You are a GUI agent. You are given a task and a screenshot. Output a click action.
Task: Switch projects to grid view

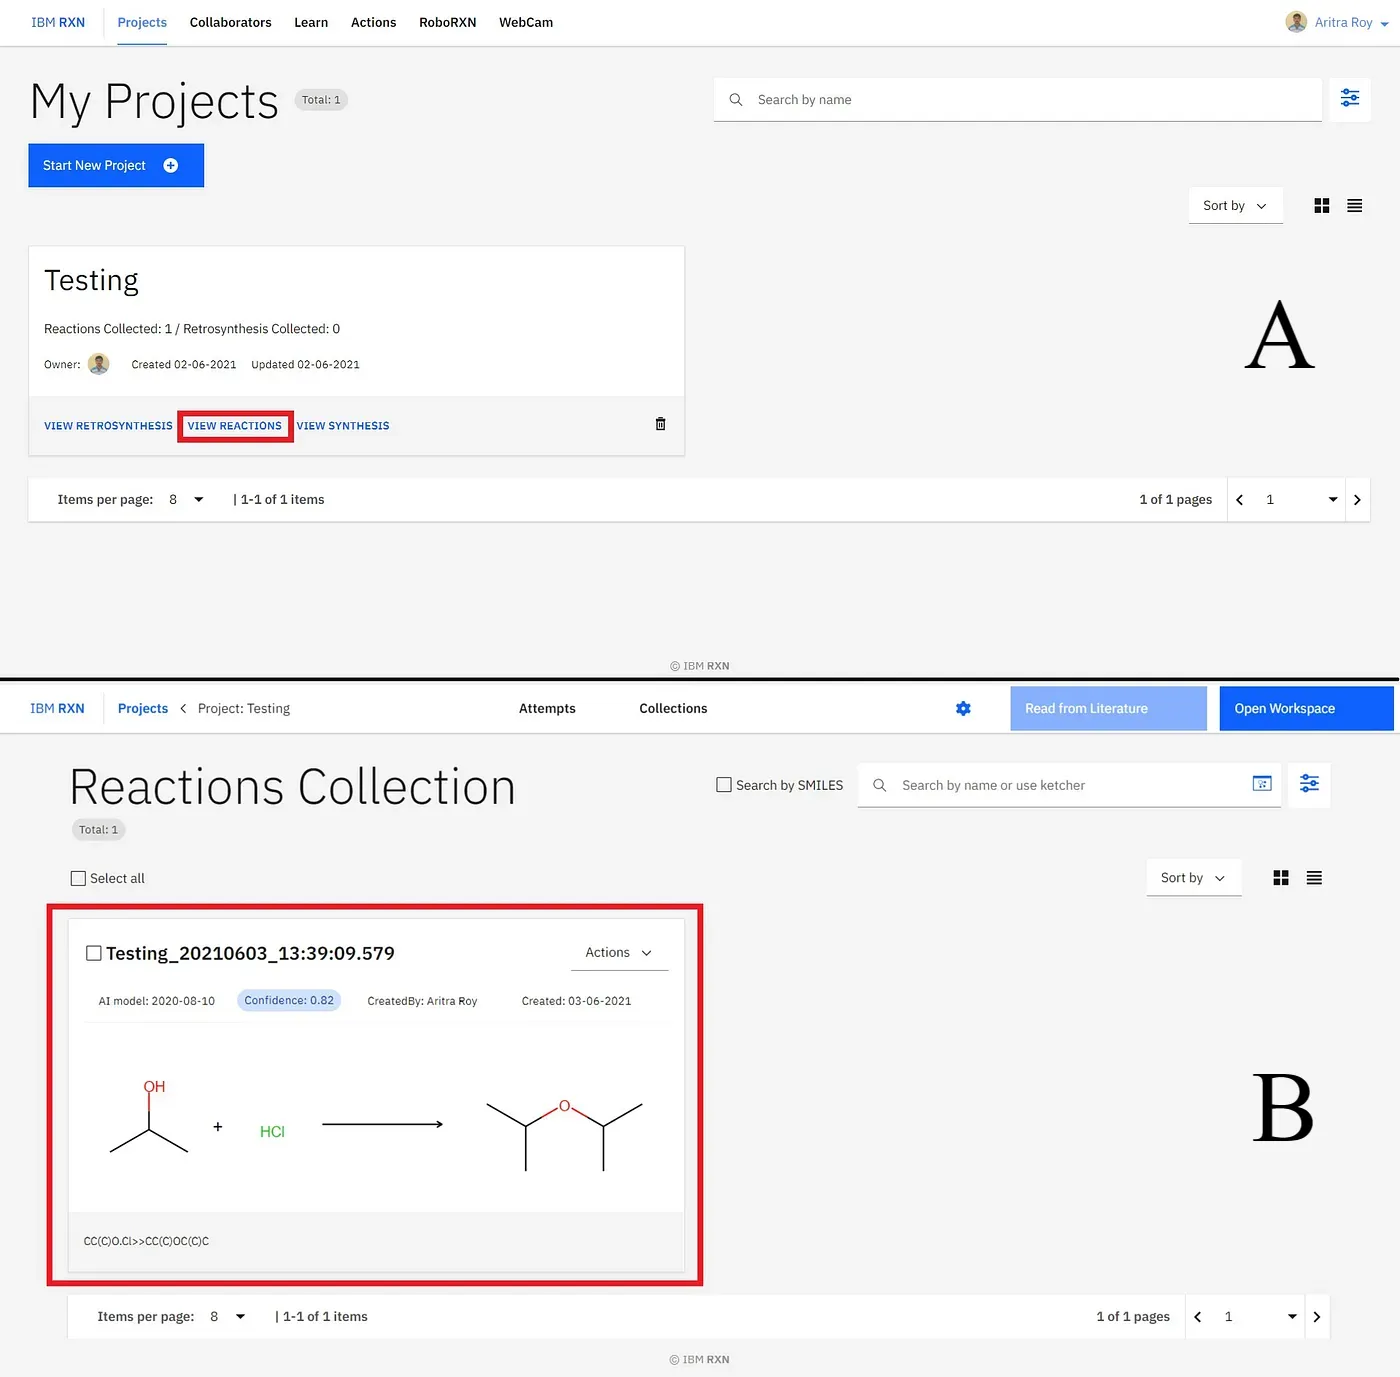coord(1321,205)
